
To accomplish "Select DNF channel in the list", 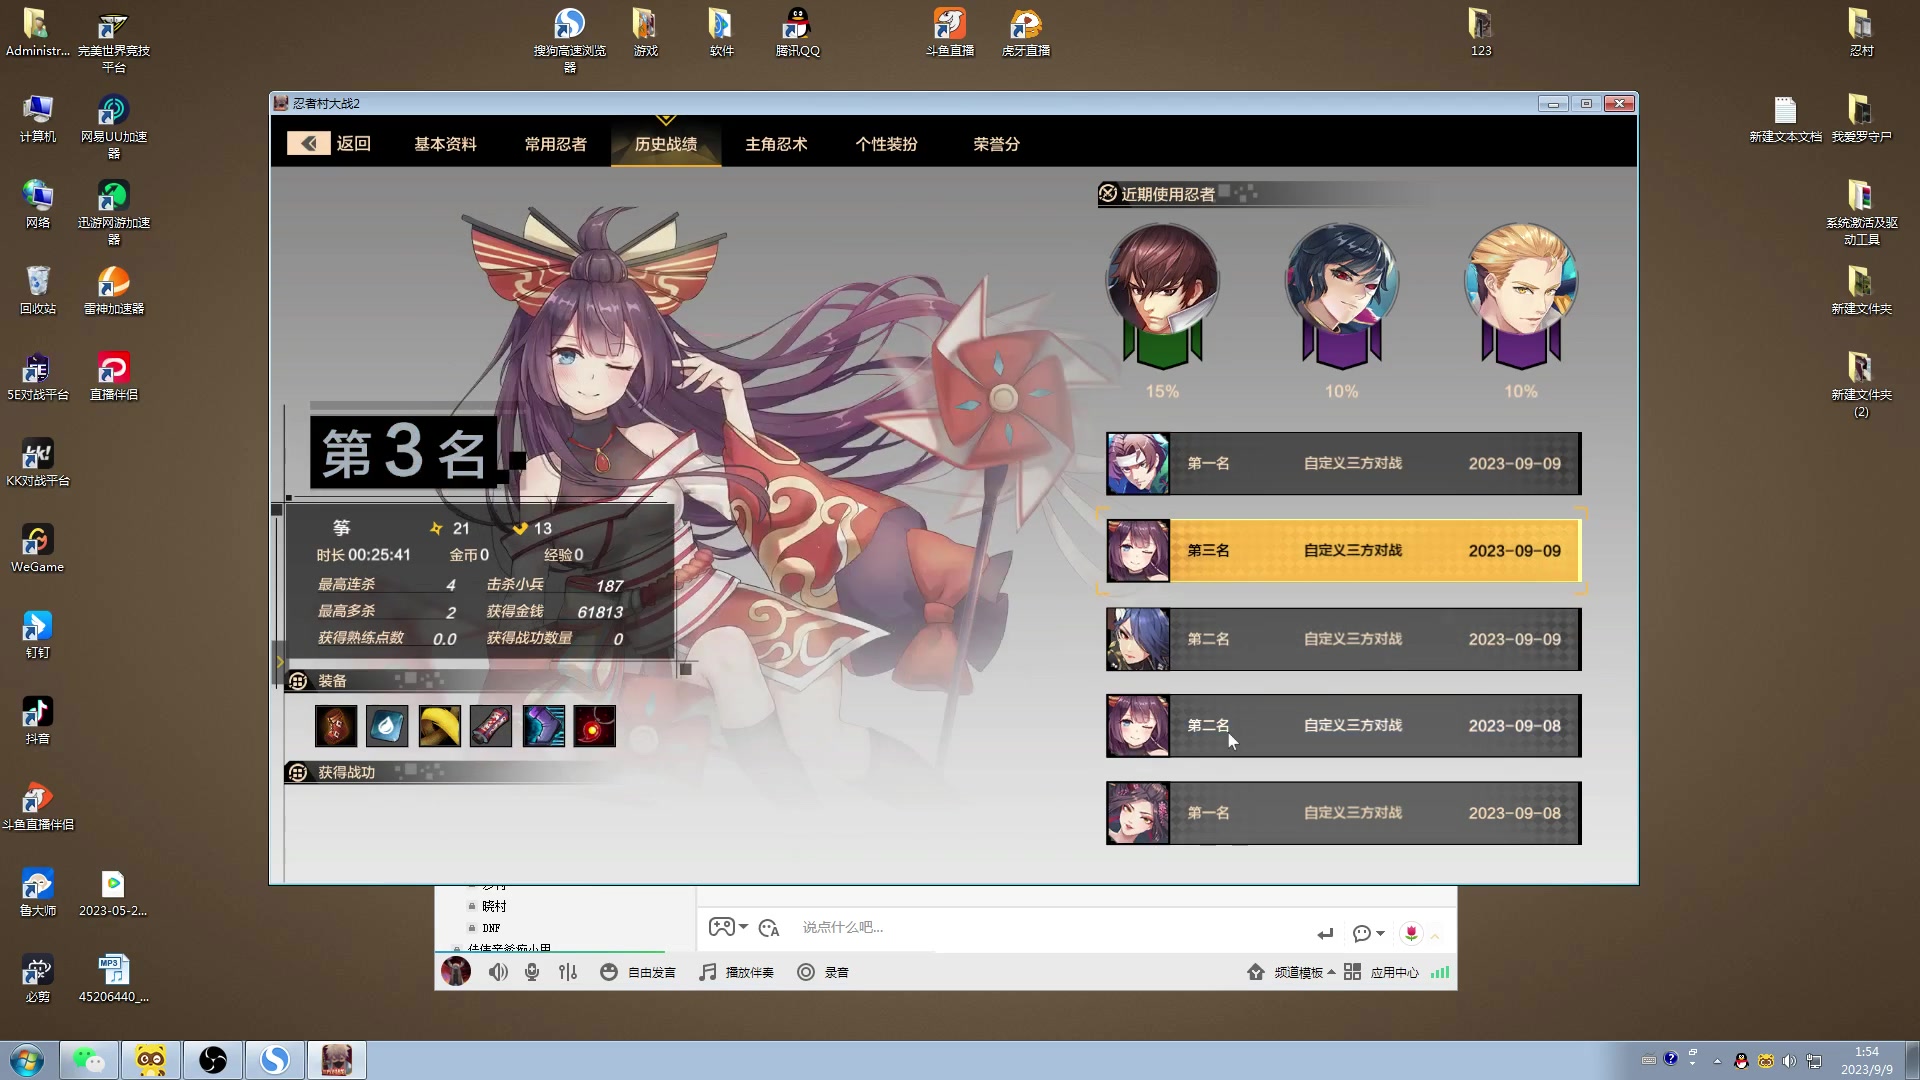I will (491, 928).
